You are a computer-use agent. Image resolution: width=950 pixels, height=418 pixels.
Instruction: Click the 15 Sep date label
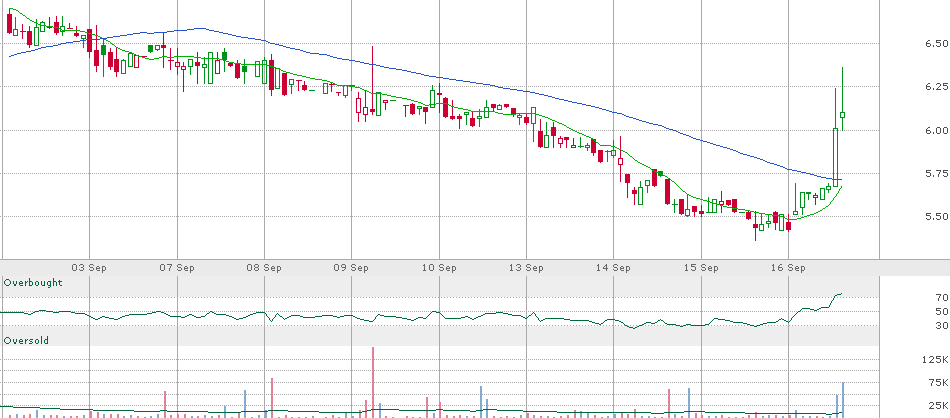click(700, 268)
